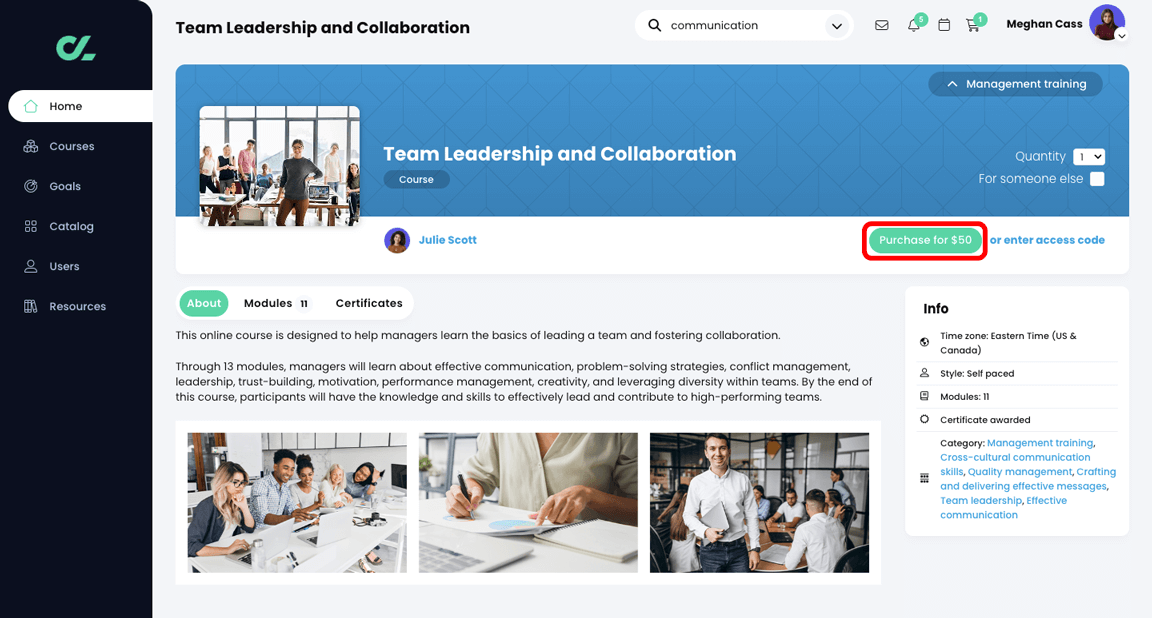Switch to the Certificates tab
This screenshot has width=1152, height=618.
(x=369, y=303)
